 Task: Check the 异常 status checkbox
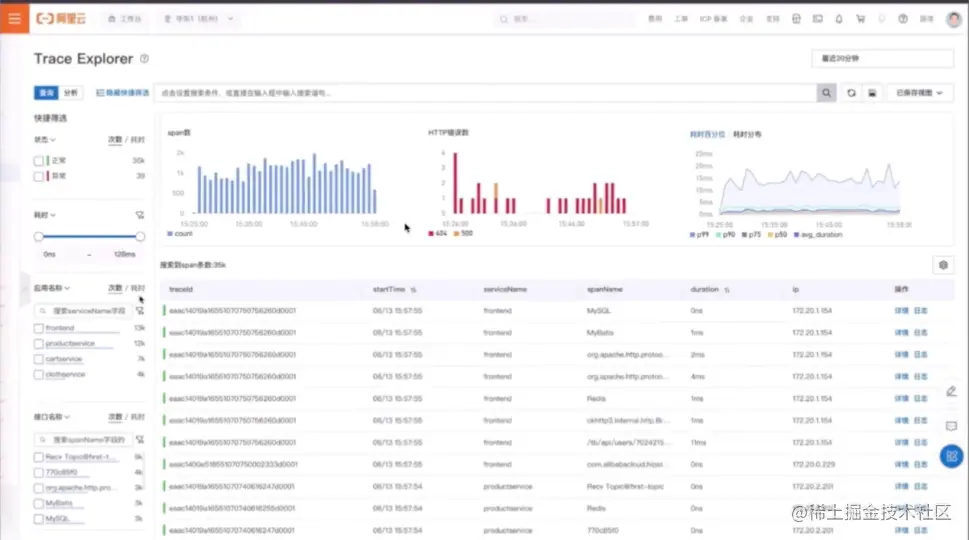coord(39,176)
